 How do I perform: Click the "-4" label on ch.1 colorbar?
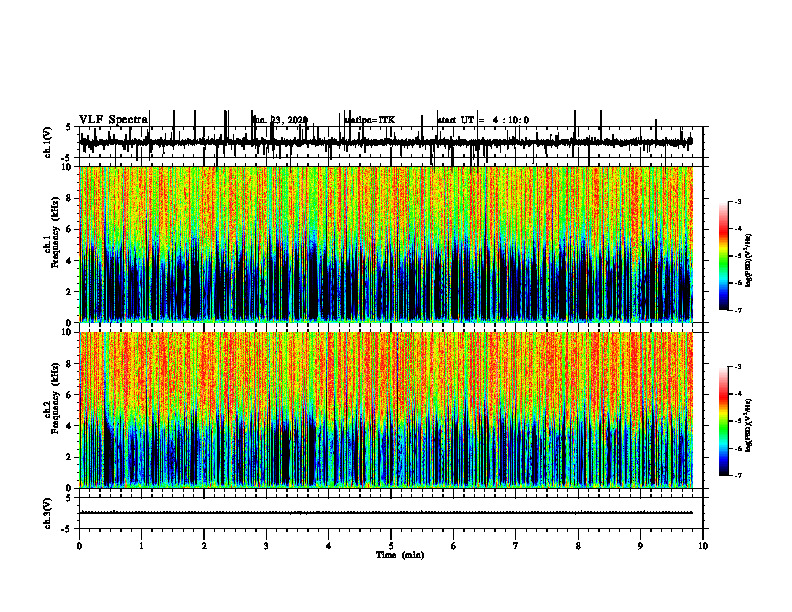pos(738,229)
